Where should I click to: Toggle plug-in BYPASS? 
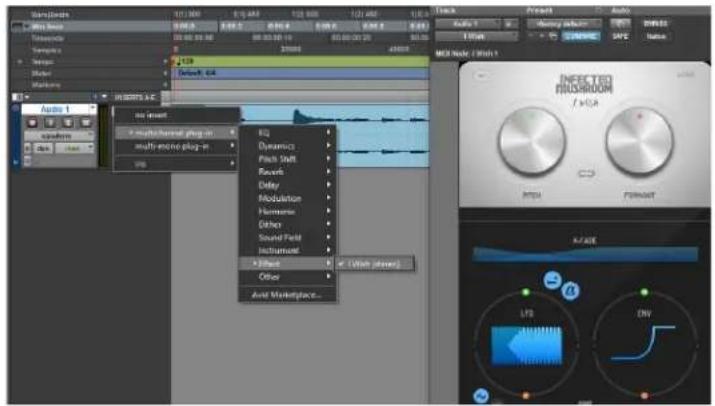click(x=655, y=24)
